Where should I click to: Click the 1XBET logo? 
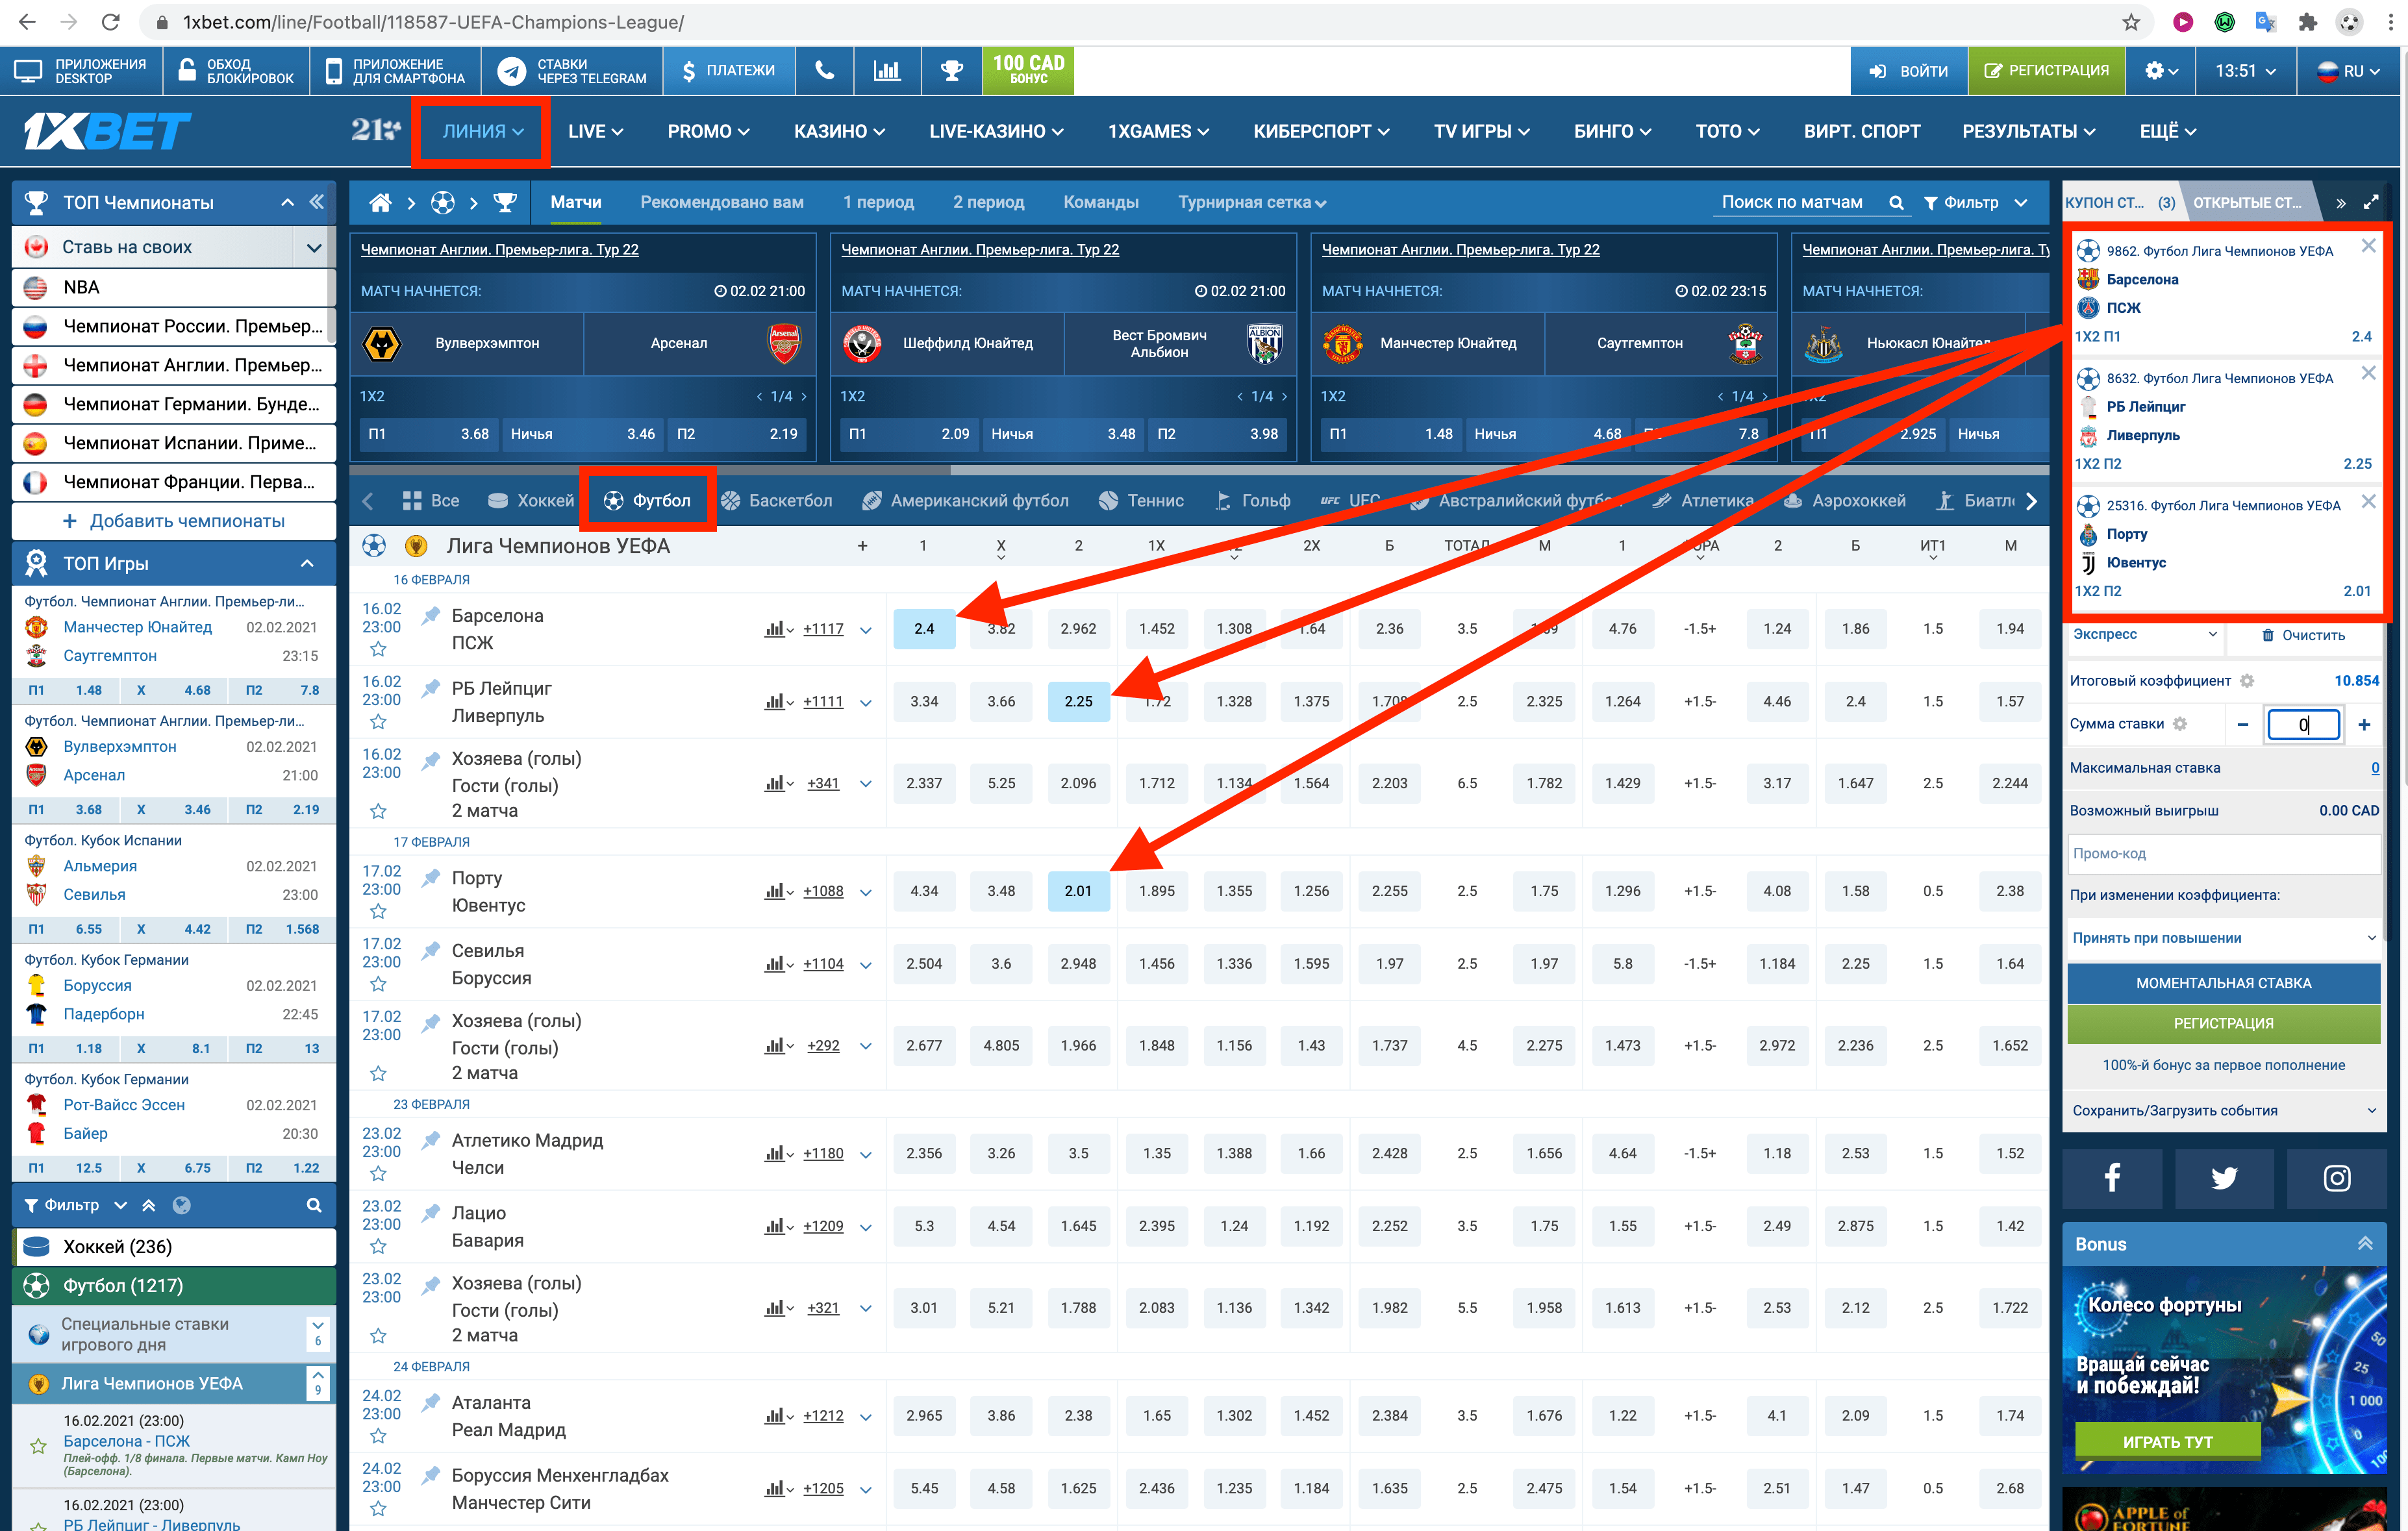tap(107, 131)
